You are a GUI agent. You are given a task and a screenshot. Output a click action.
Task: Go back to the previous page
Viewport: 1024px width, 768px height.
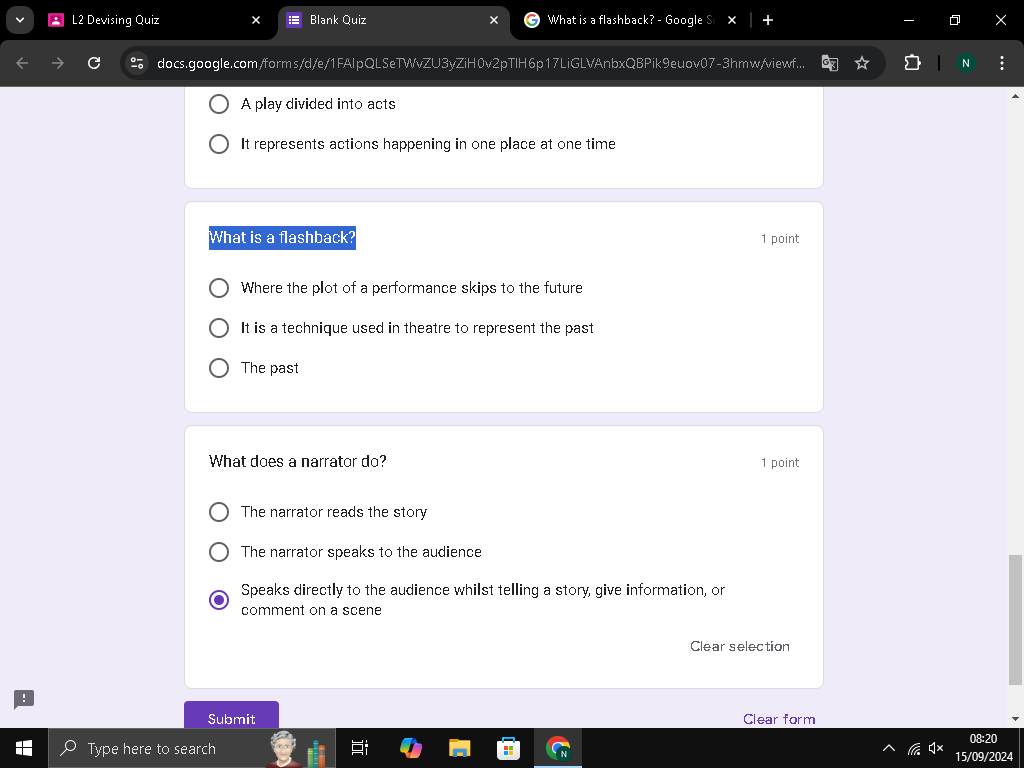[x=22, y=63]
